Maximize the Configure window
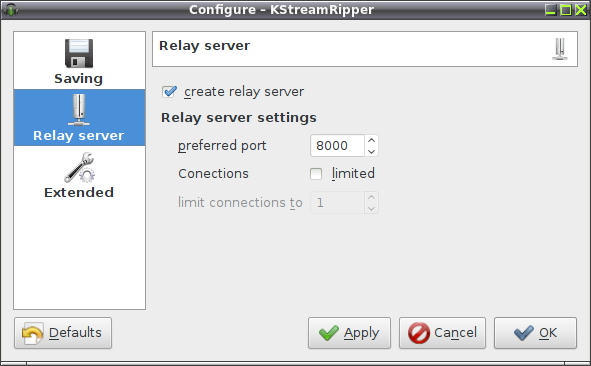 (x=566, y=10)
